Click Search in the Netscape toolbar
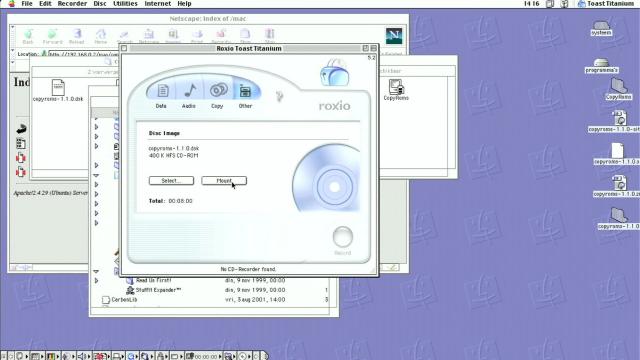Image resolution: width=640 pixels, height=360 pixels. (x=124, y=36)
